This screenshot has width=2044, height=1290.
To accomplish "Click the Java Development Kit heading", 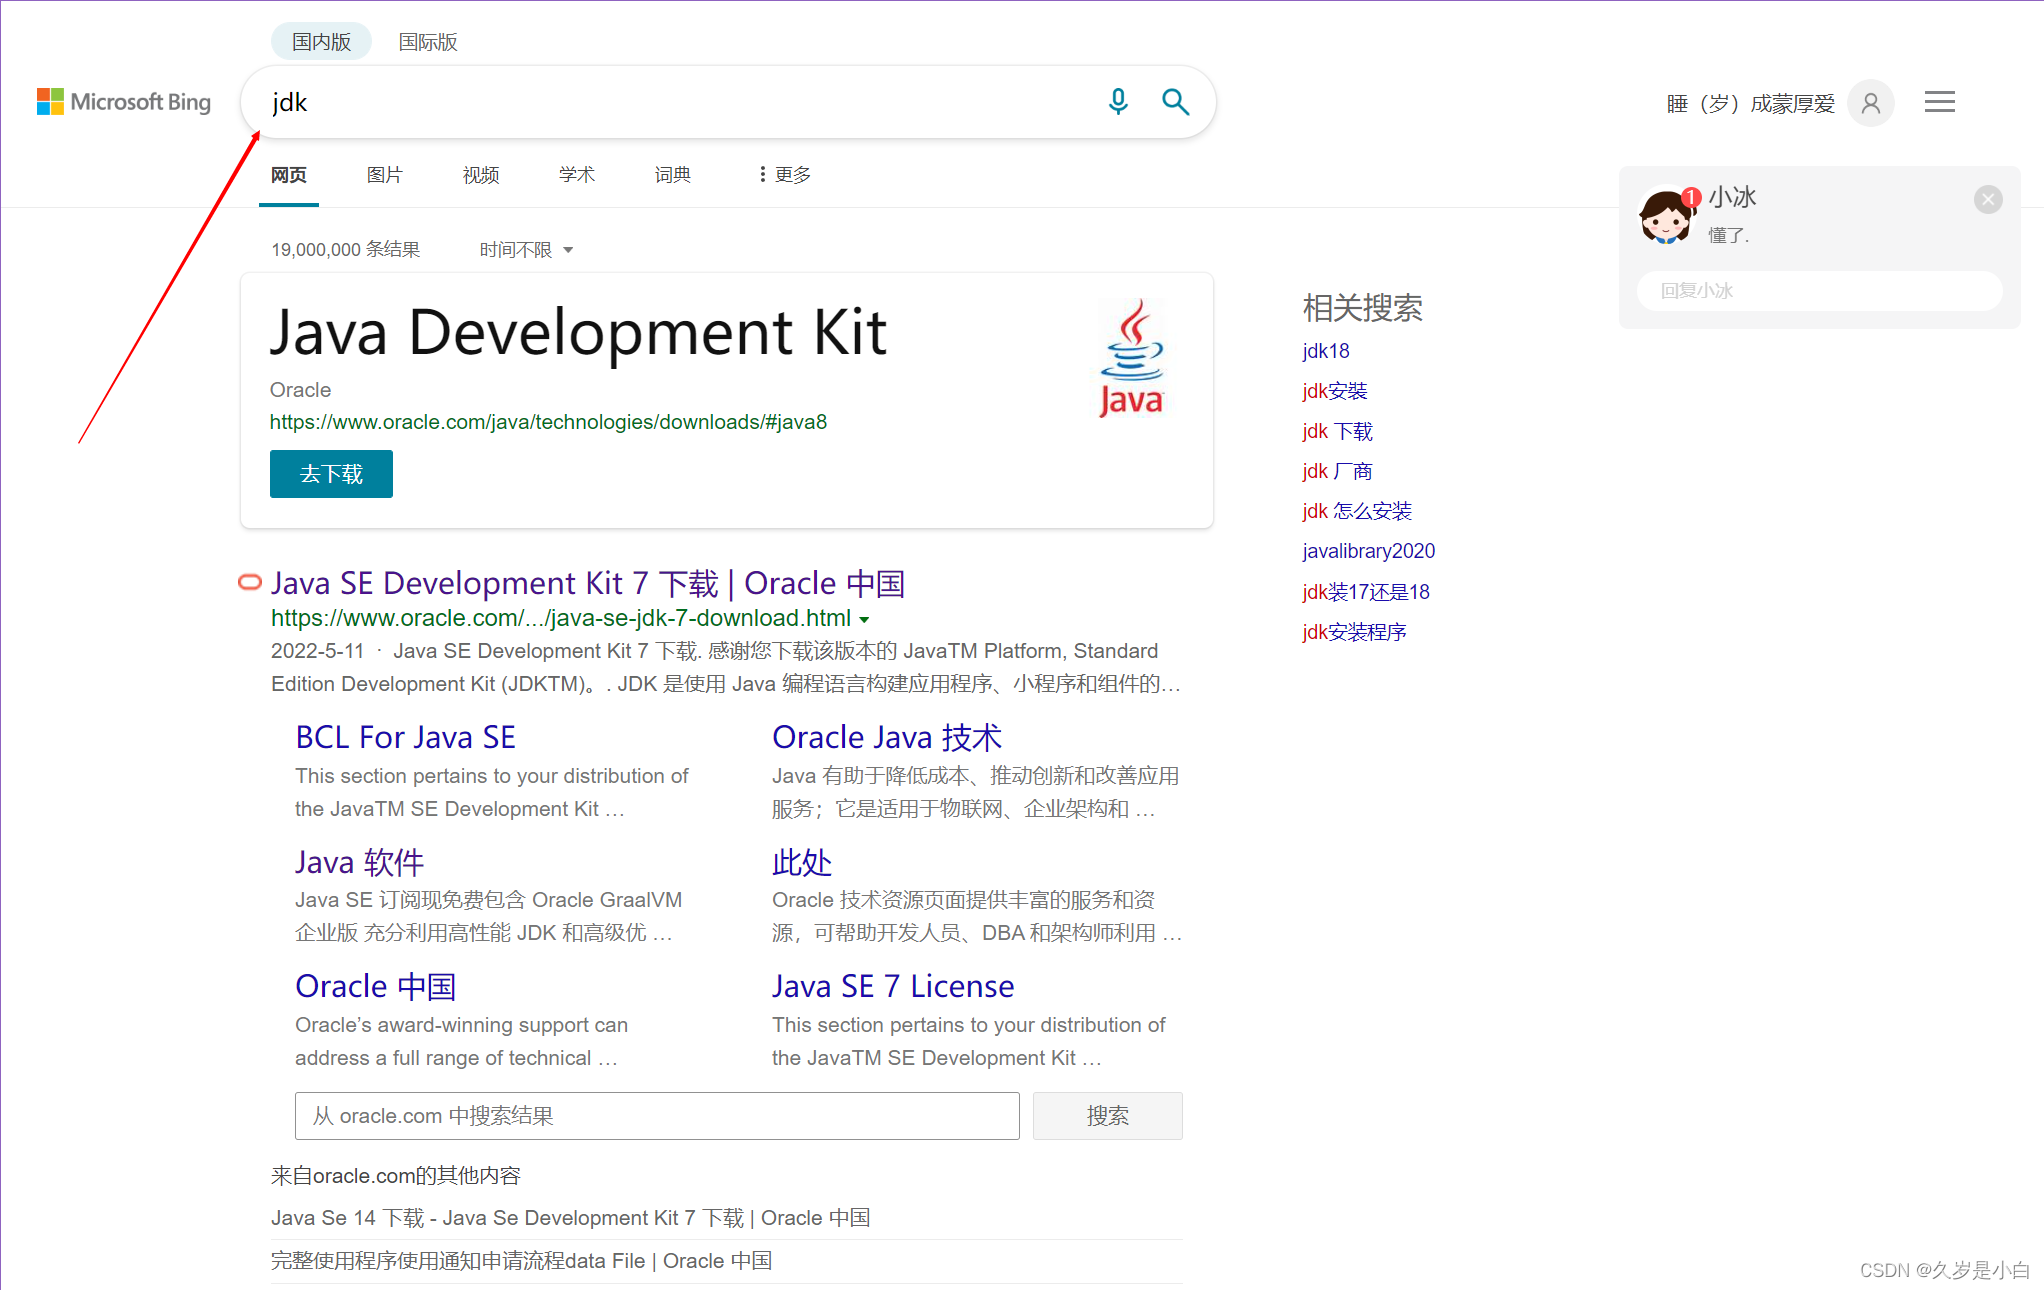I will click(578, 332).
